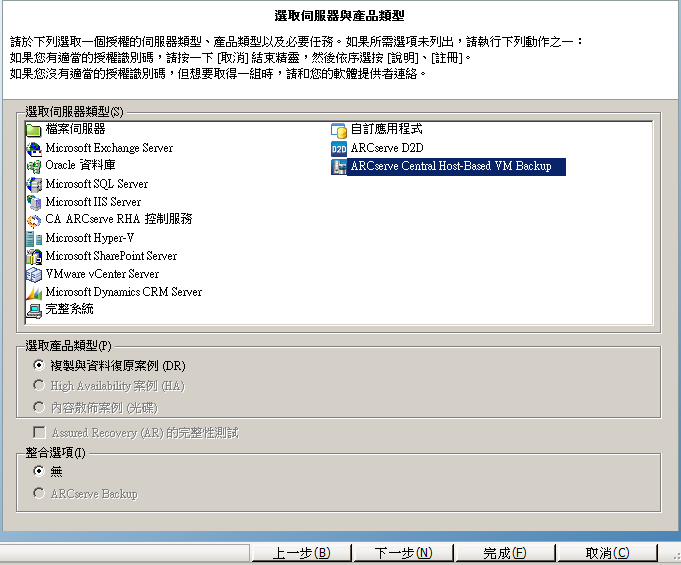Click the Microsoft SQL Server icon
681x565 pixels.
[x=34, y=184]
